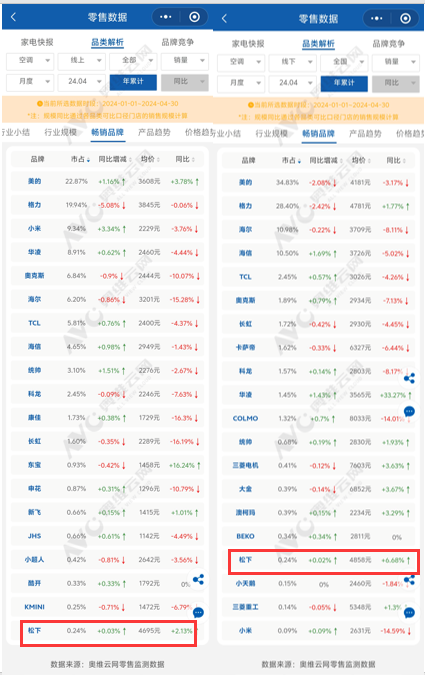Open 奥克斯 brand in the left panel list

(34, 276)
